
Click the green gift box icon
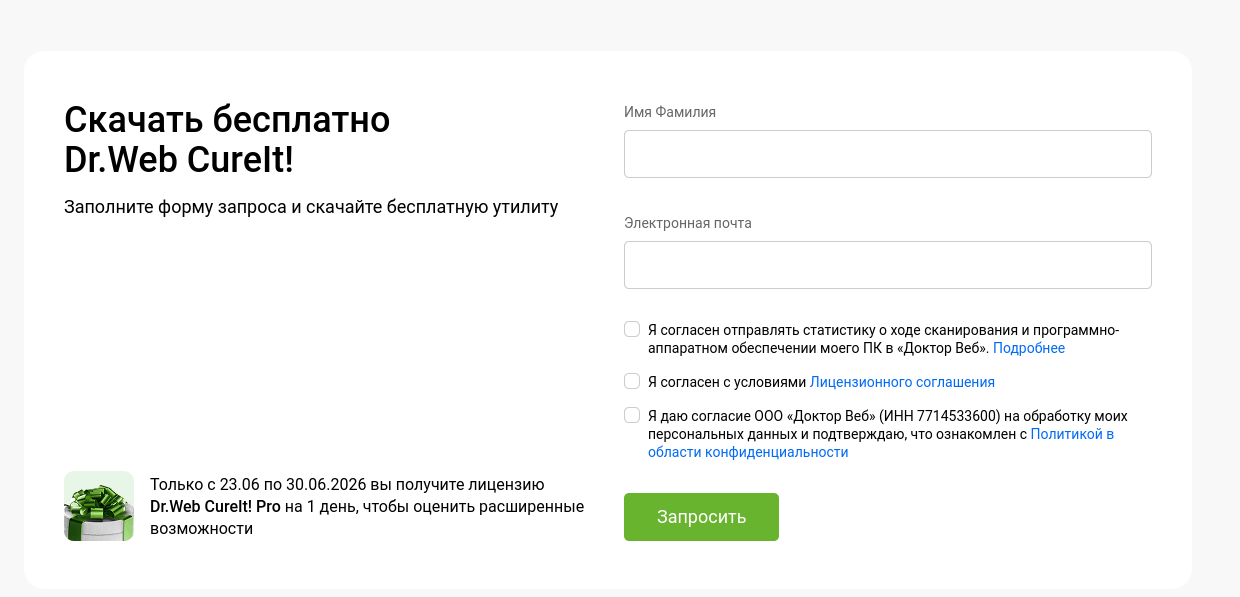[x=99, y=506]
